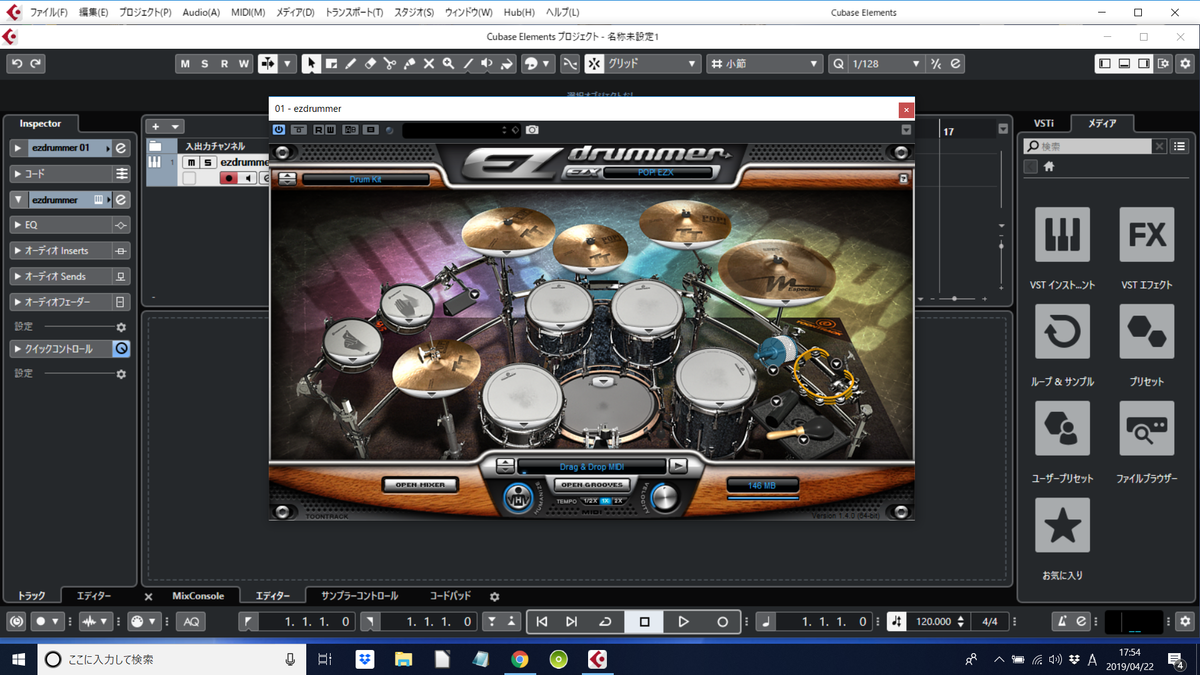Mute the ezdrummer track
The image size is (1200, 675).
pyautogui.click(x=191, y=162)
